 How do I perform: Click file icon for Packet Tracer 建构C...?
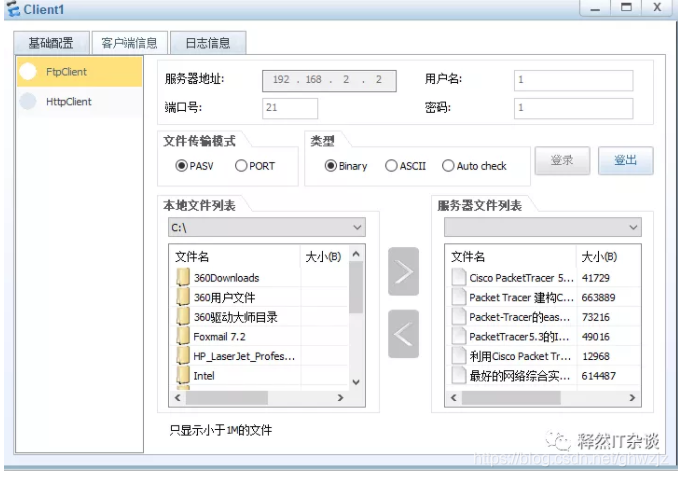458,297
